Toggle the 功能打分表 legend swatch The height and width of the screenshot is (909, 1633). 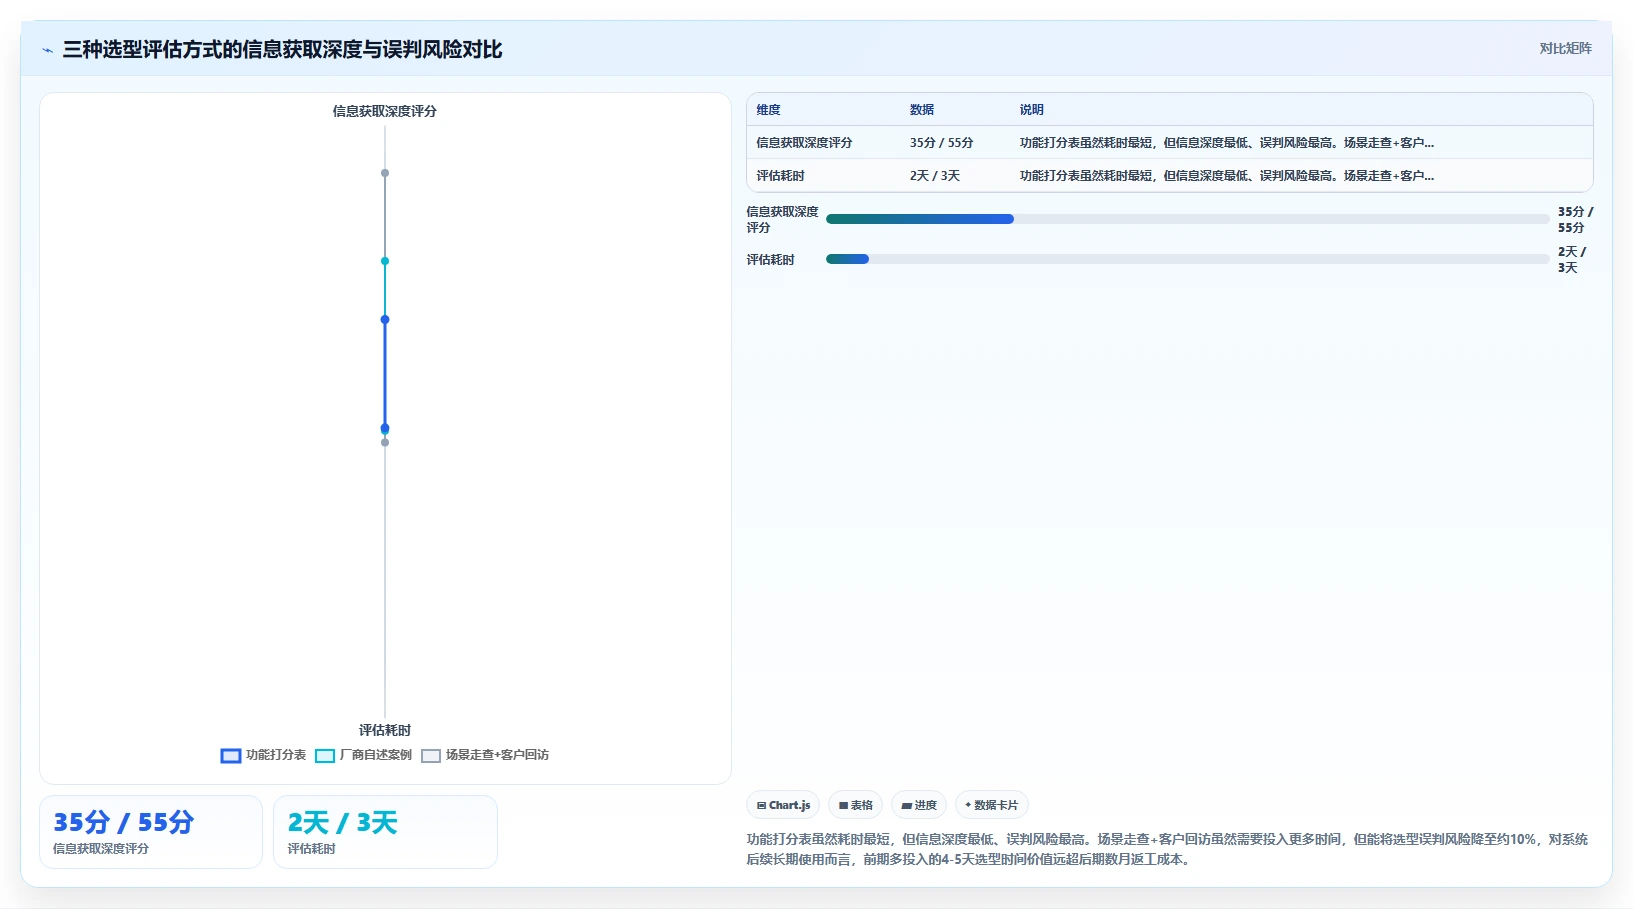231,756
